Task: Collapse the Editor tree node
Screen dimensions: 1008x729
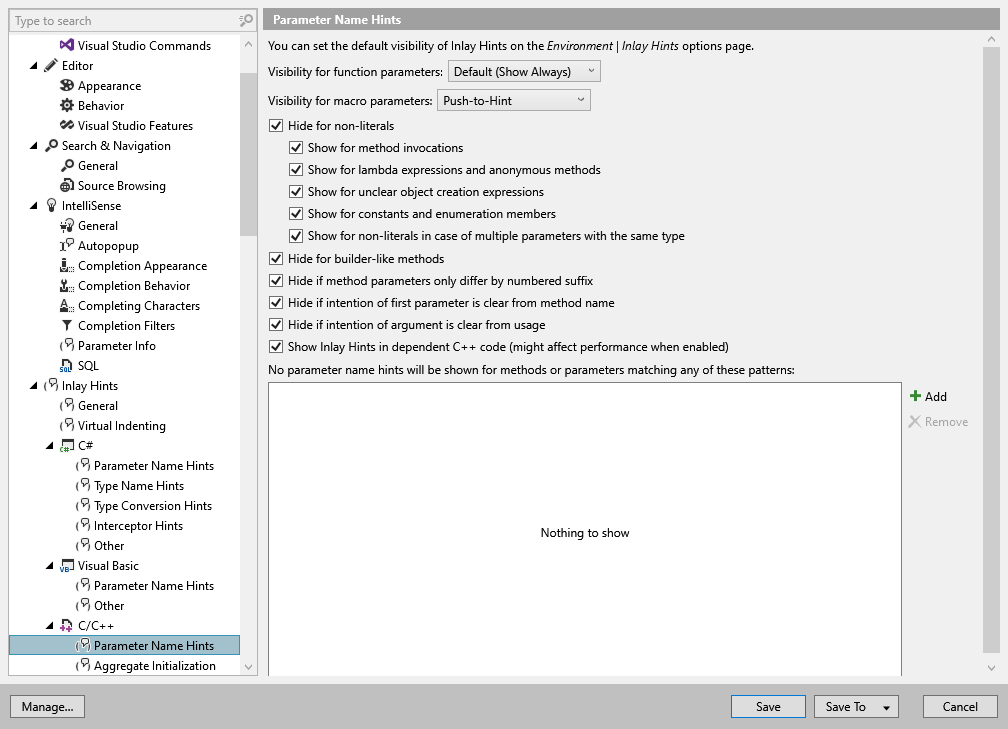Action: 33,65
